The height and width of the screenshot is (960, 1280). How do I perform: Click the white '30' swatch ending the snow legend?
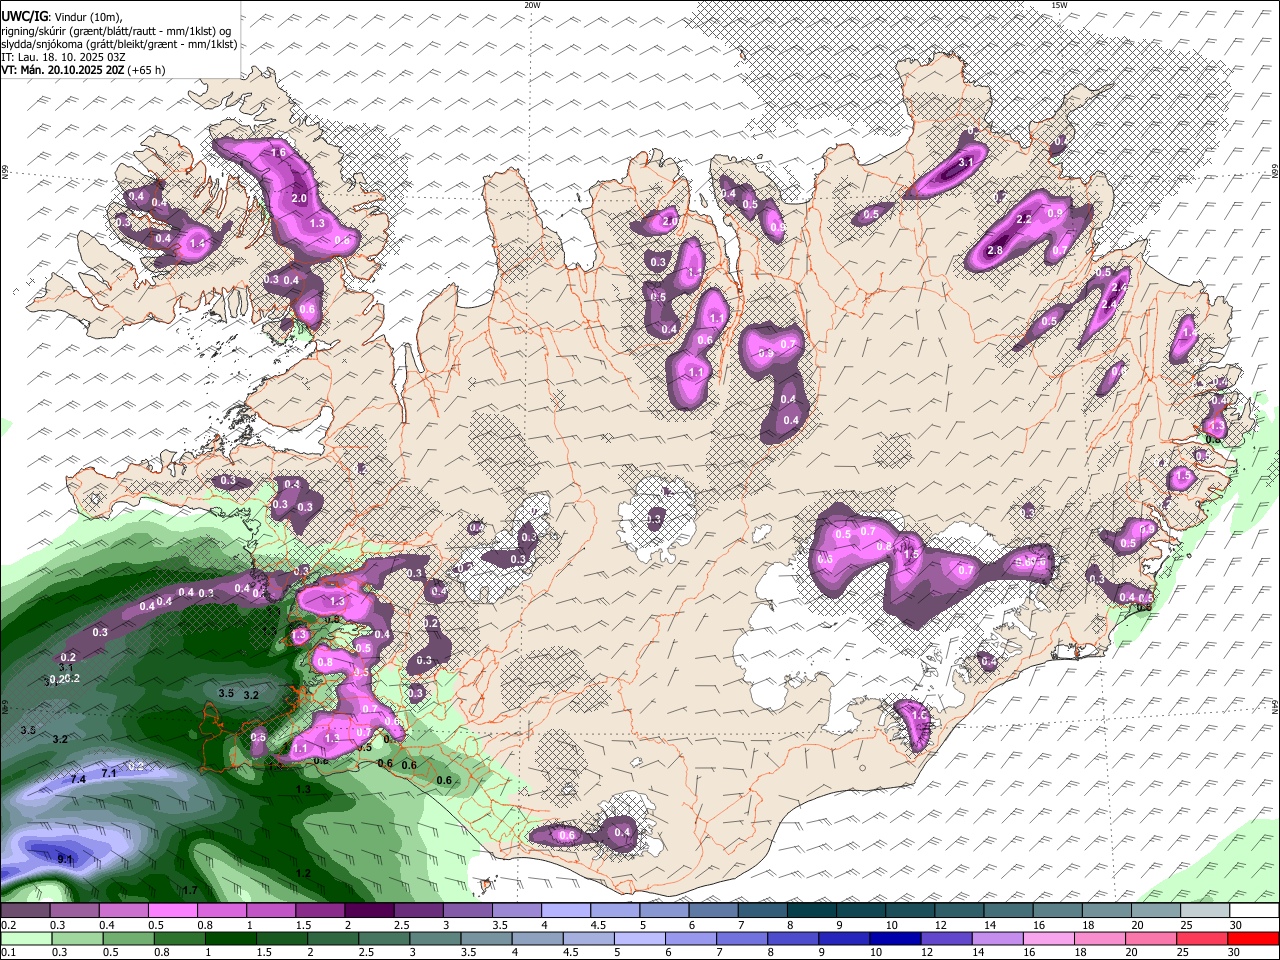click(x=1253, y=911)
